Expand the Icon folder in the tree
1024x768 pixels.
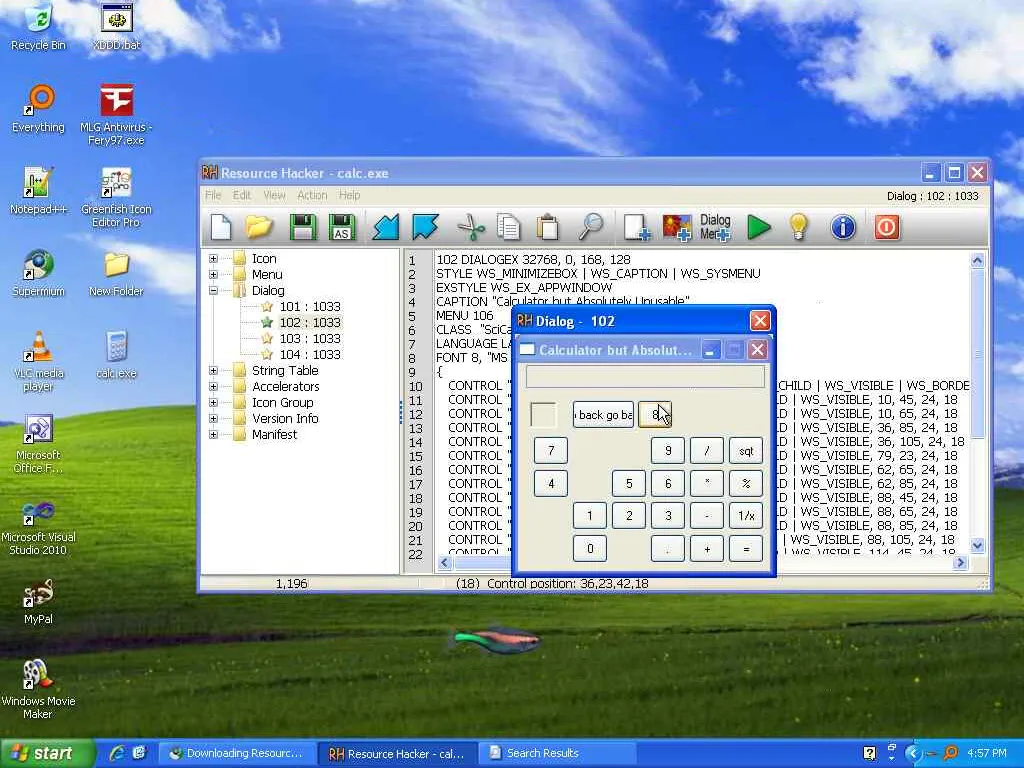[213, 259]
